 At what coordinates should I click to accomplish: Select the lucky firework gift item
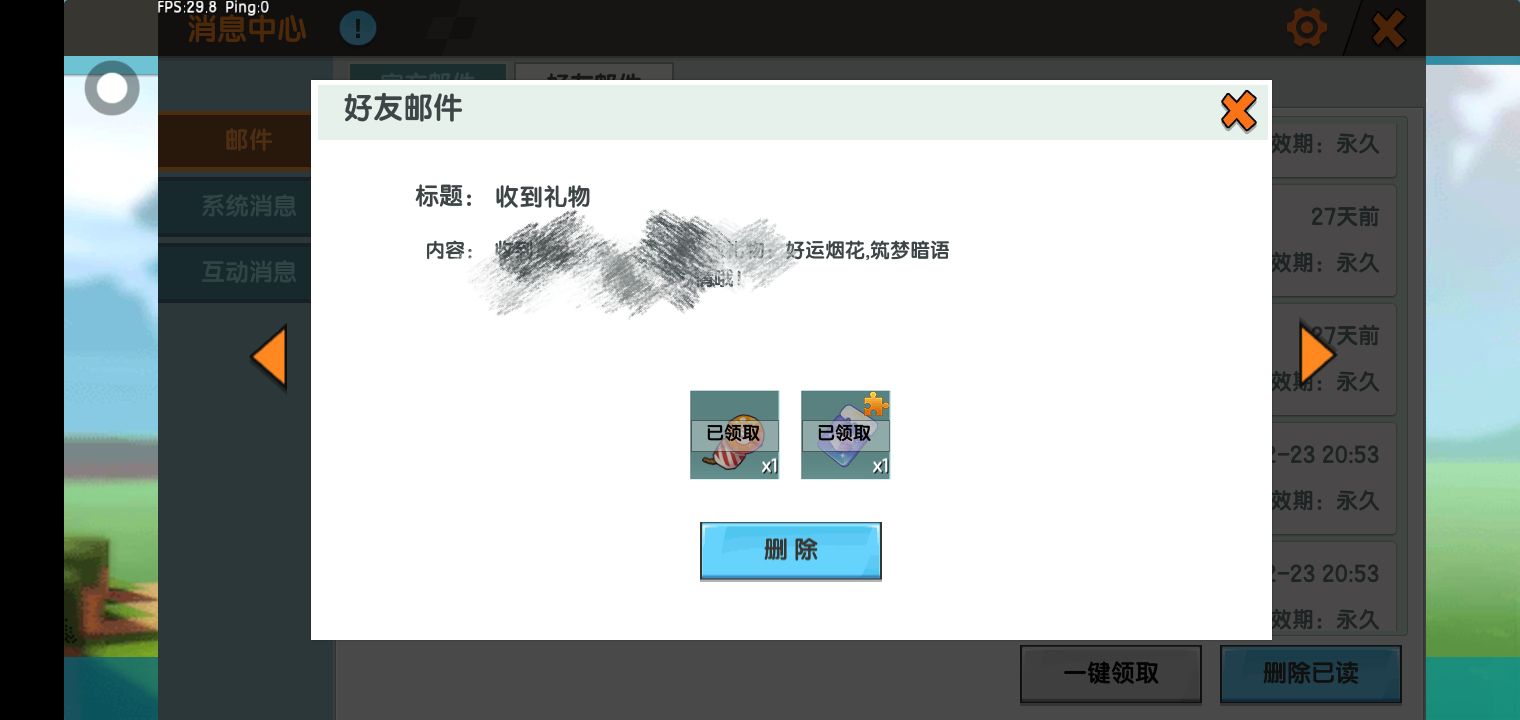click(x=734, y=434)
